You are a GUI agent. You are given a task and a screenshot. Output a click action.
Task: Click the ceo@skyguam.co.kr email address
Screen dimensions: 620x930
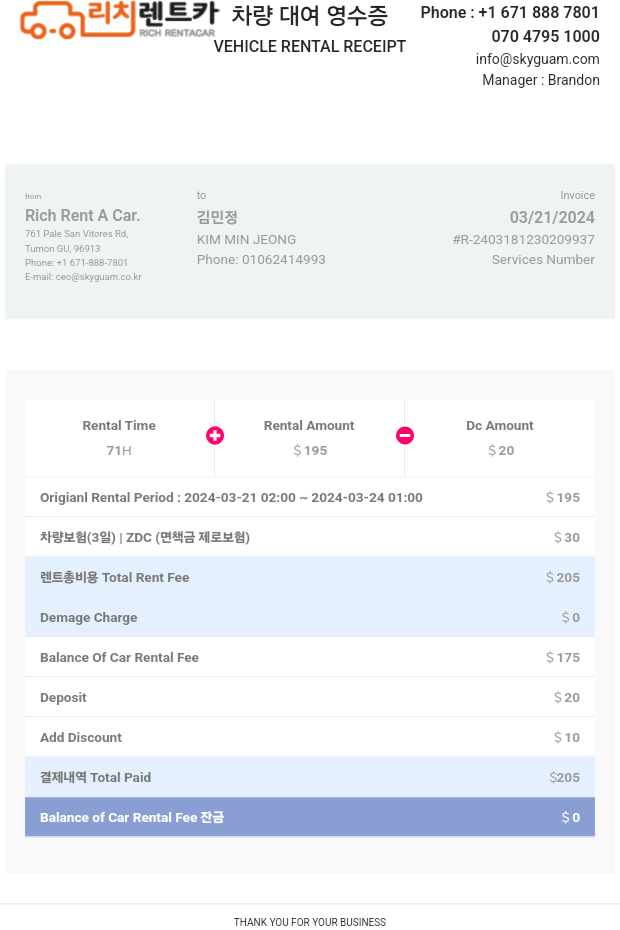point(98,277)
